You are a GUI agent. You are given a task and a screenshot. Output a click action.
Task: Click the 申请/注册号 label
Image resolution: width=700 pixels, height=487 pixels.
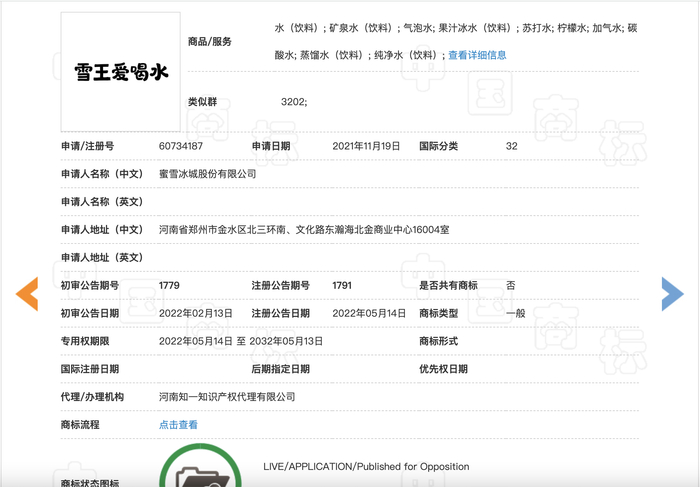tap(88, 146)
